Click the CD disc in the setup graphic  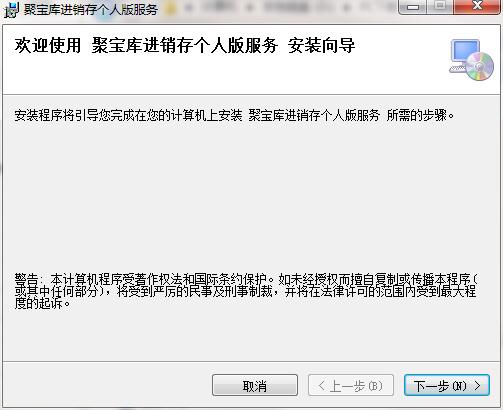pos(480,66)
